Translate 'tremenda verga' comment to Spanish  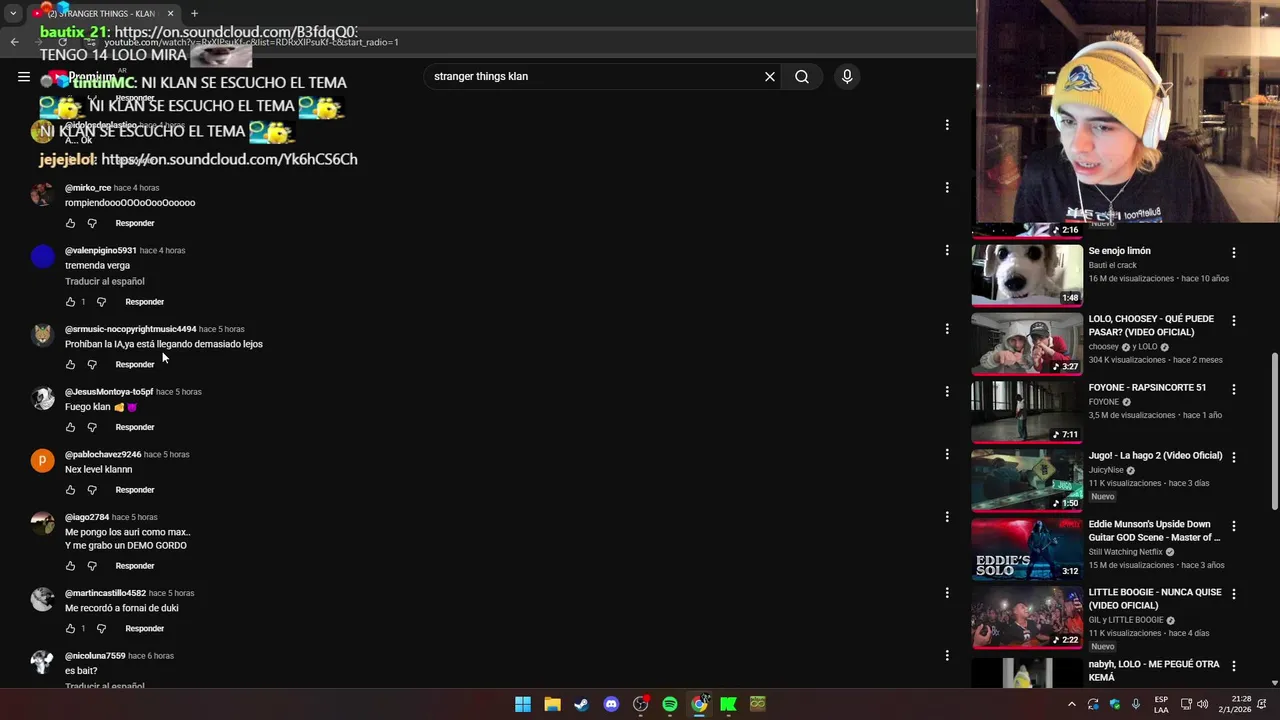pos(105,282)
